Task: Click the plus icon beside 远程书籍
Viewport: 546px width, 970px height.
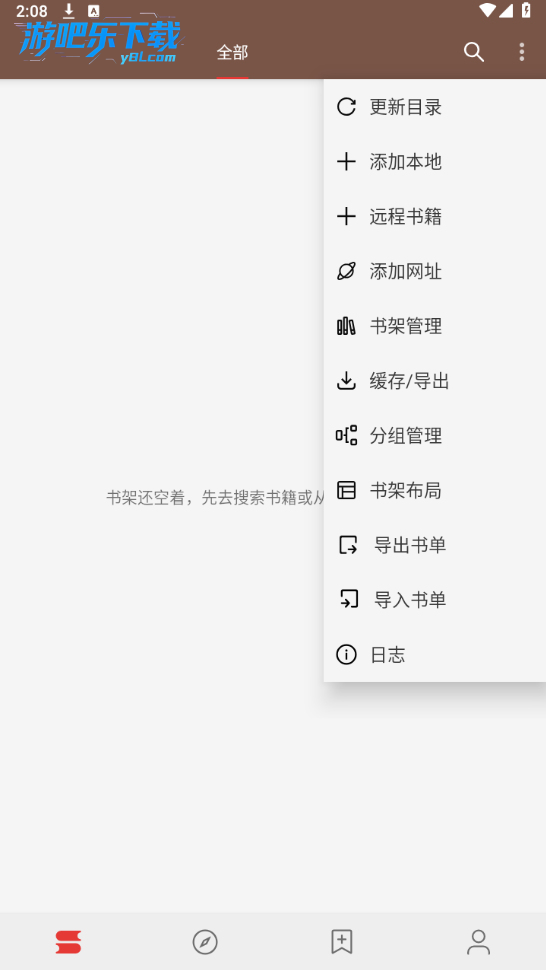Action: [x=346, y=217]
